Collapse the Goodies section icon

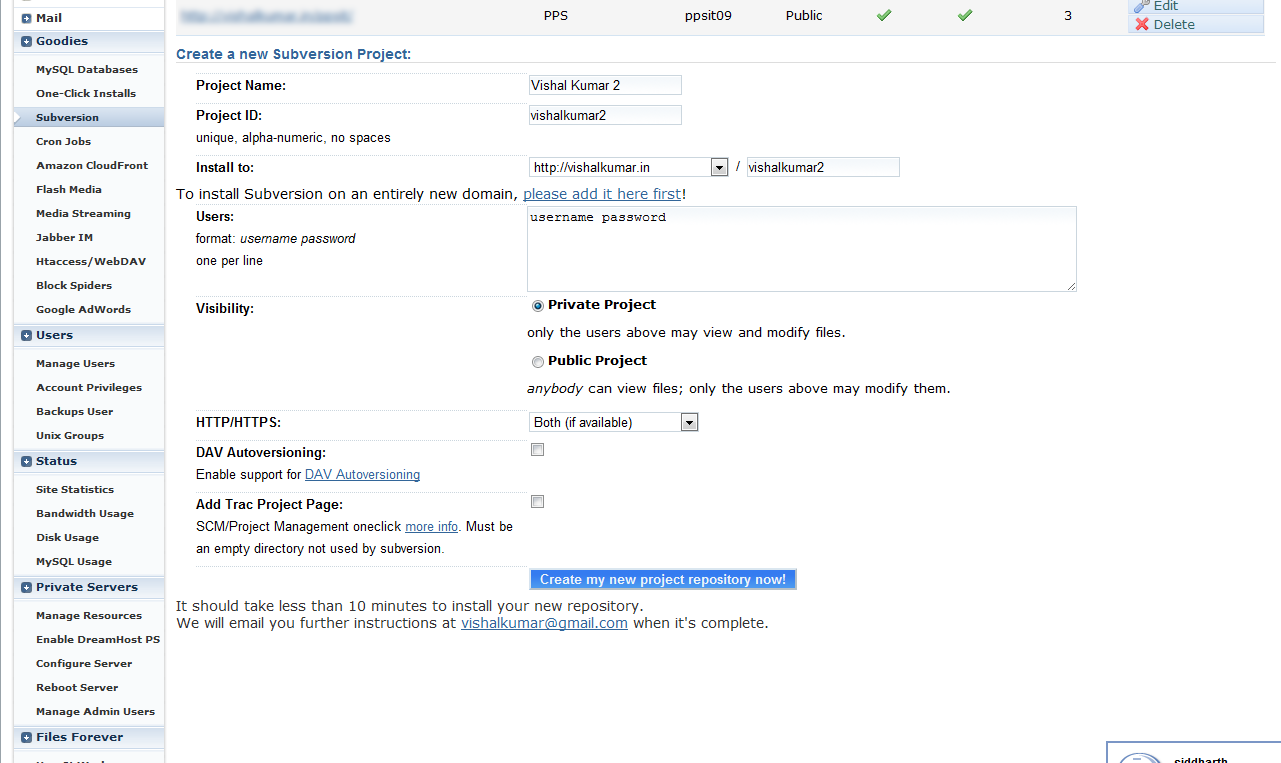[x=26, y=41]
